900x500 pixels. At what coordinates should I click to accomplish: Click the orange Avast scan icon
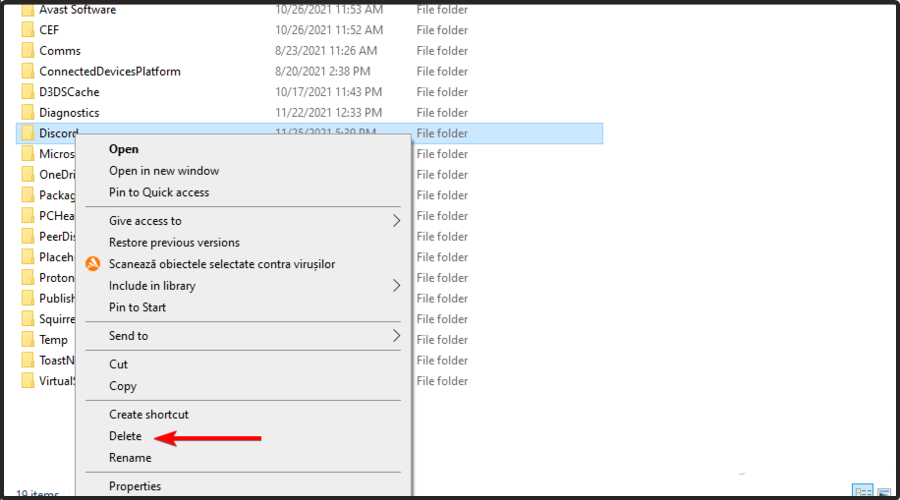pyautogui.click(x=93, y=264)
